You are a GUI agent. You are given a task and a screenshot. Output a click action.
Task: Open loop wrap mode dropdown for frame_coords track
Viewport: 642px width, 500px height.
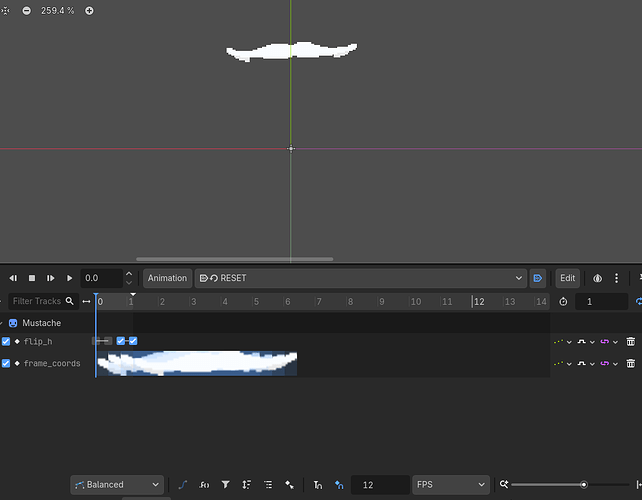(x=609, y=364)
